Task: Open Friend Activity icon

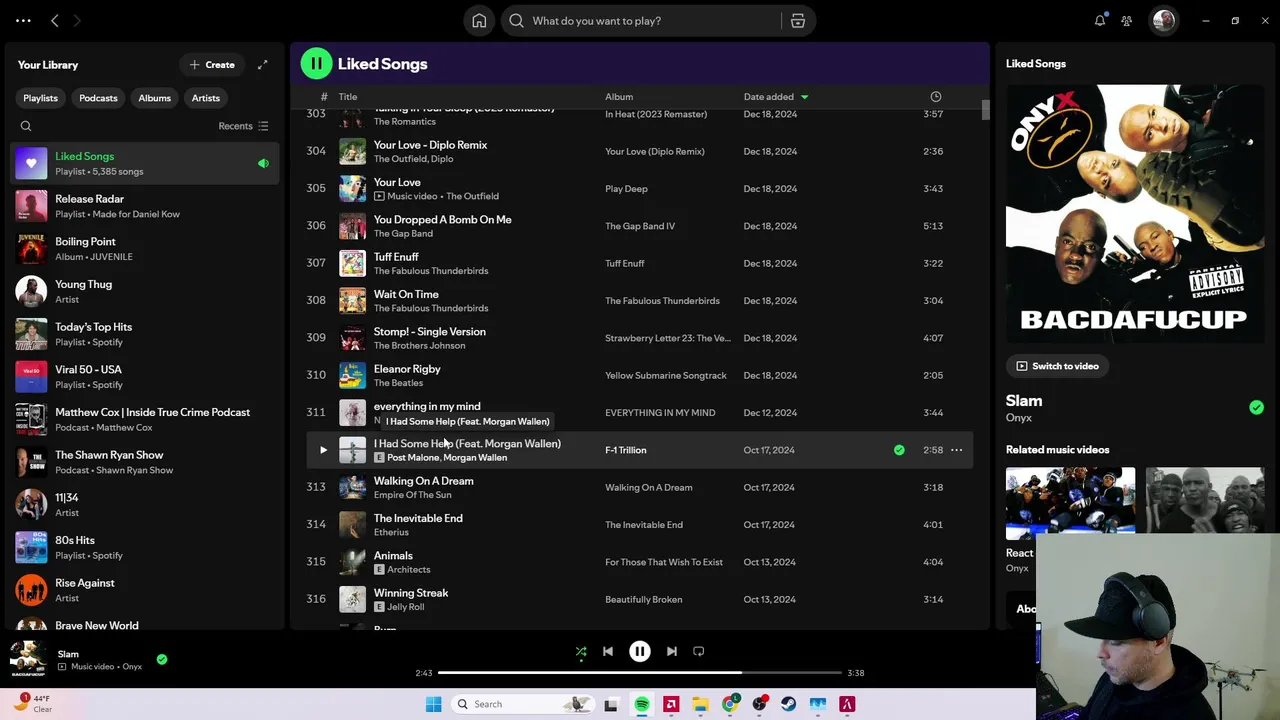Action: (1127, 21)
